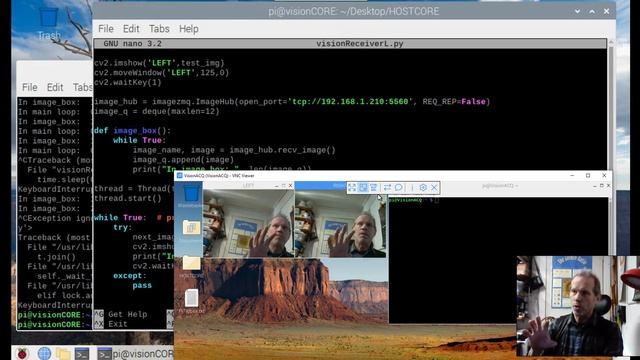Open the file icon on remote desktop

[191, 298]
